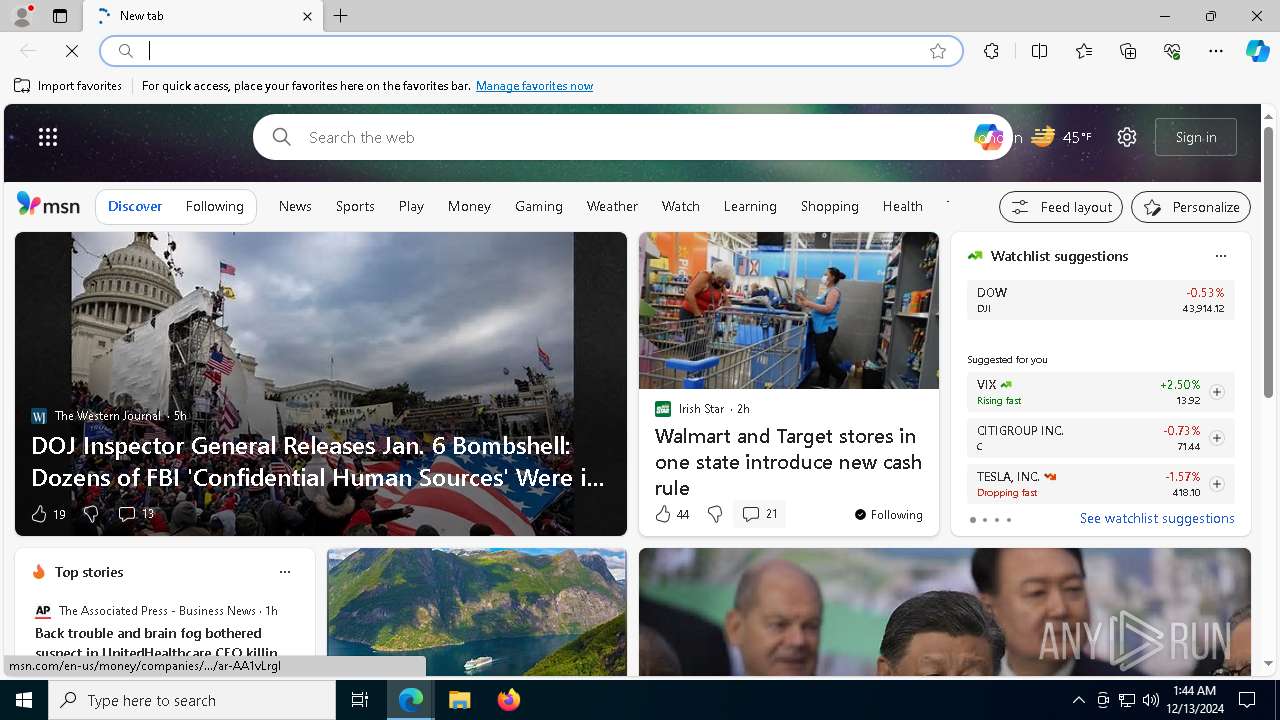Open Edge Settings and more menu
Image resolution: width=1280 pixels, height=720 pixels.
[x=1216, y=51]
